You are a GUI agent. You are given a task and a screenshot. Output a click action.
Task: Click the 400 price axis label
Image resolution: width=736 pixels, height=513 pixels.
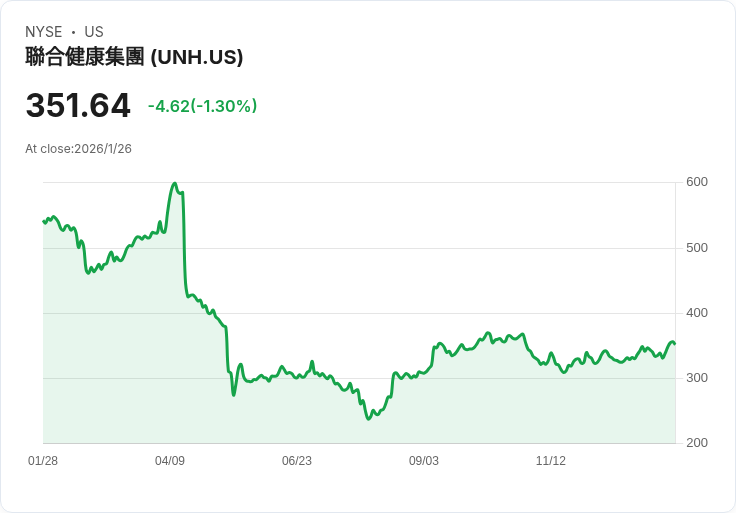pyautogui.click(x=697, y=313)
